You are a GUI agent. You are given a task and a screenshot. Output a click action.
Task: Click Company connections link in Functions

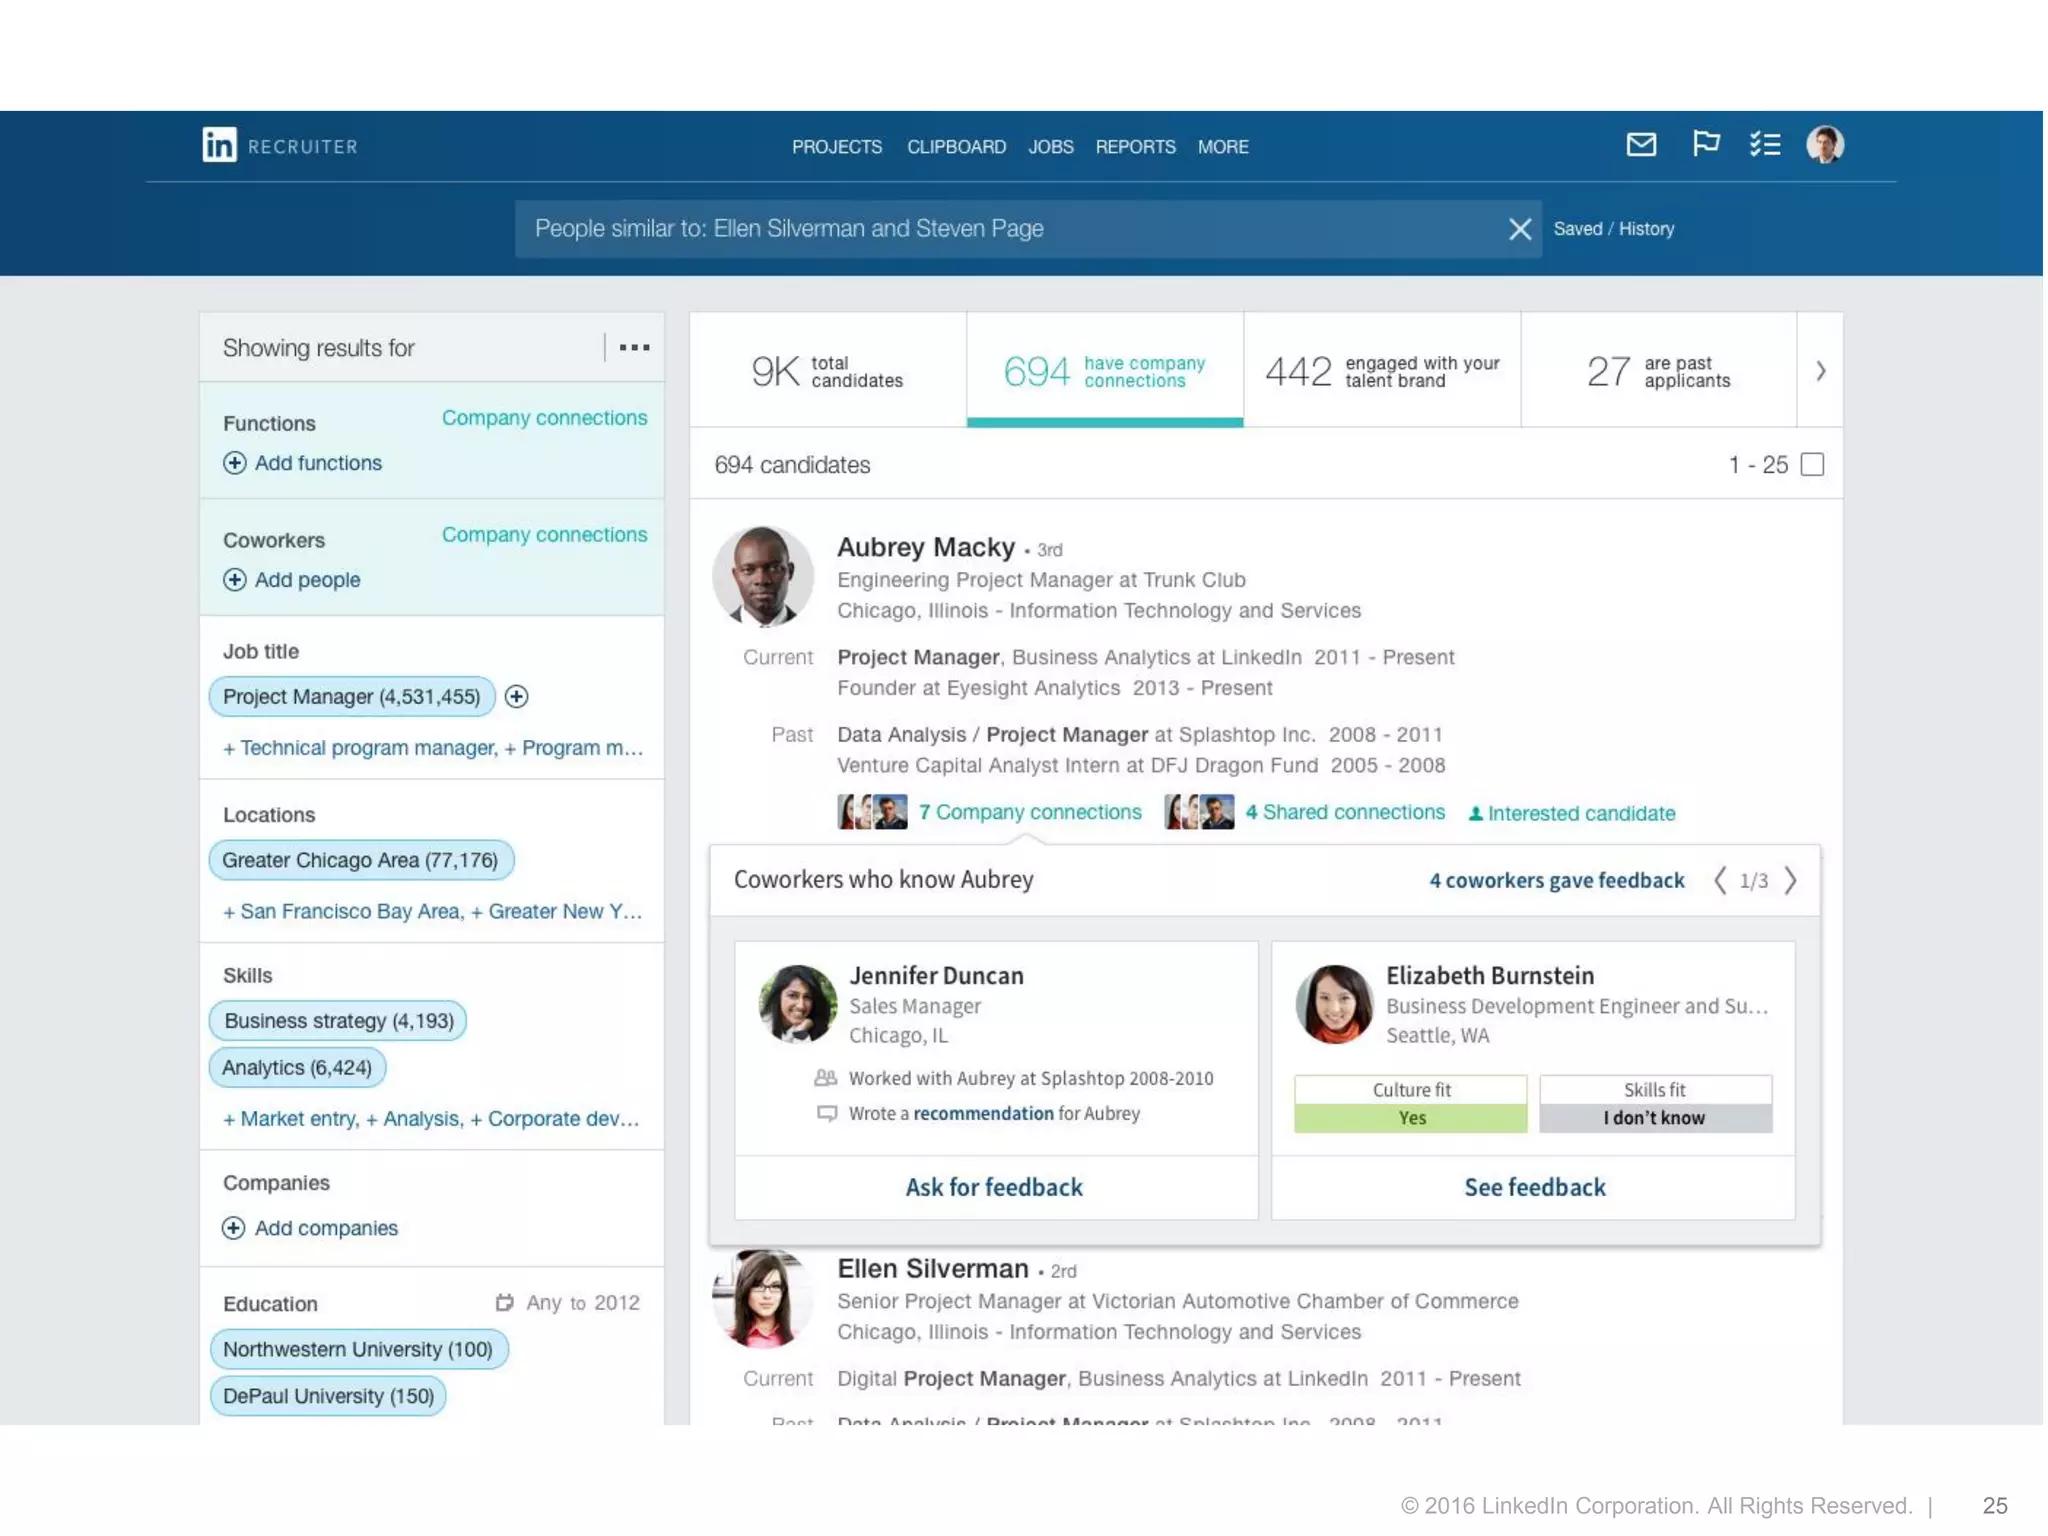tap(544, 418)
